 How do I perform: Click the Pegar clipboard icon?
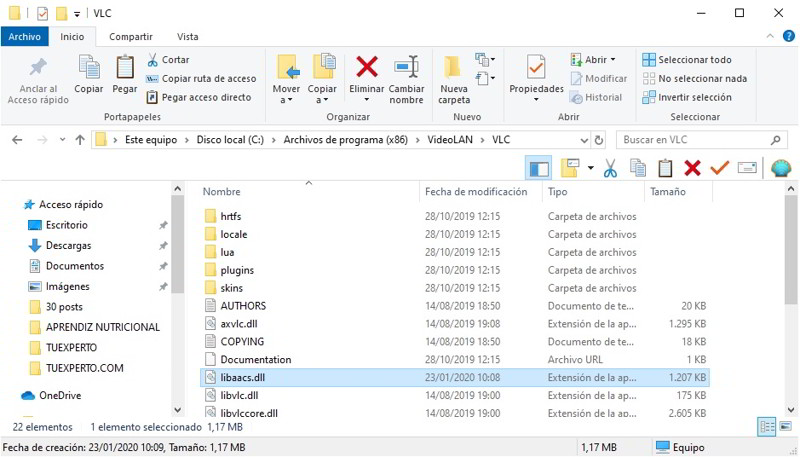(124, 68)
